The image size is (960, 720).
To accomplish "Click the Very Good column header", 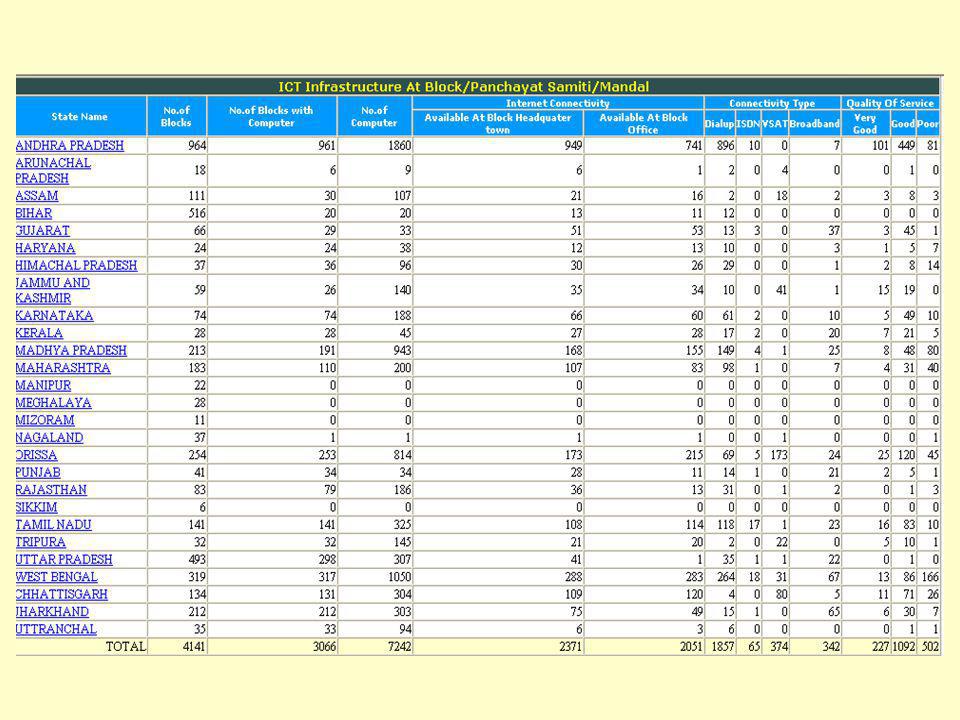I will click(865, 123).
